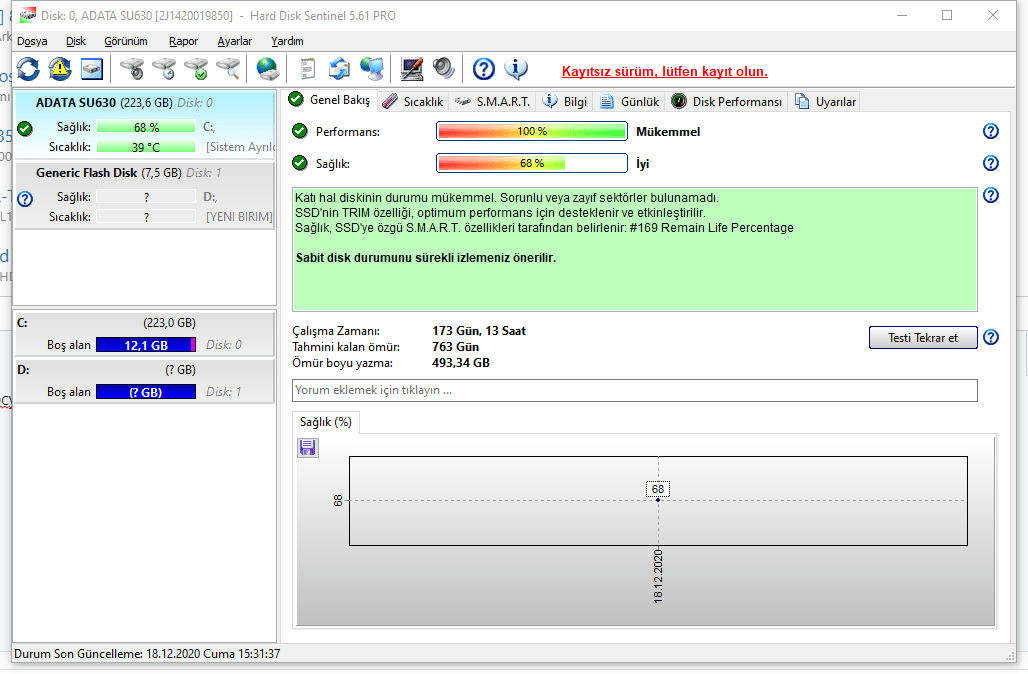Click the blue refresh arrows toolbar icon
This screenshot has height=674, width=1028.
coord(28,69)
